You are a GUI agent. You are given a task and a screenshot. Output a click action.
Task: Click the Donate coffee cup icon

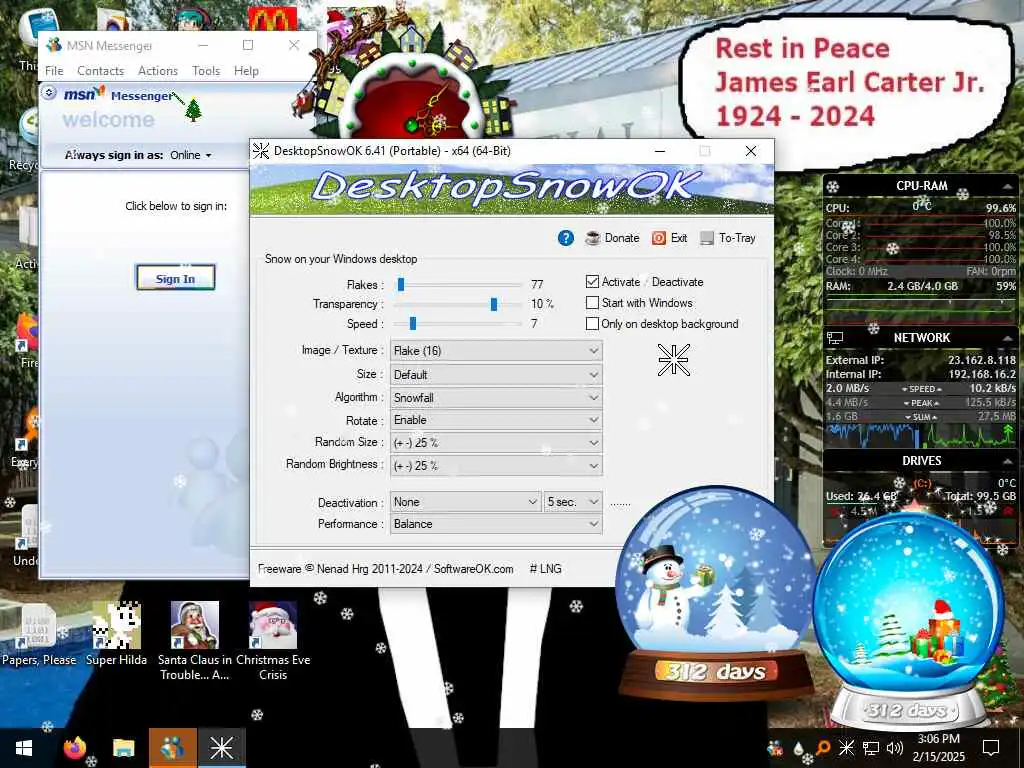point(592,238)
